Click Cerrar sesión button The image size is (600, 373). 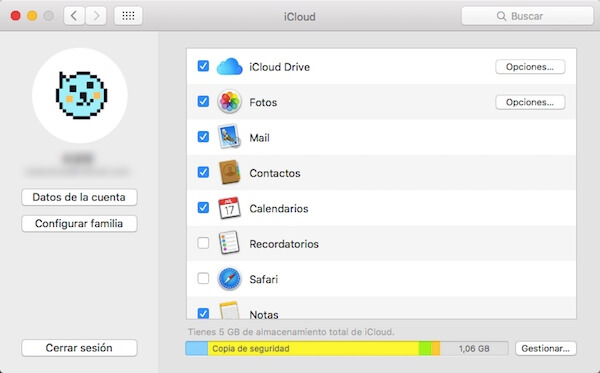(79, 348)
